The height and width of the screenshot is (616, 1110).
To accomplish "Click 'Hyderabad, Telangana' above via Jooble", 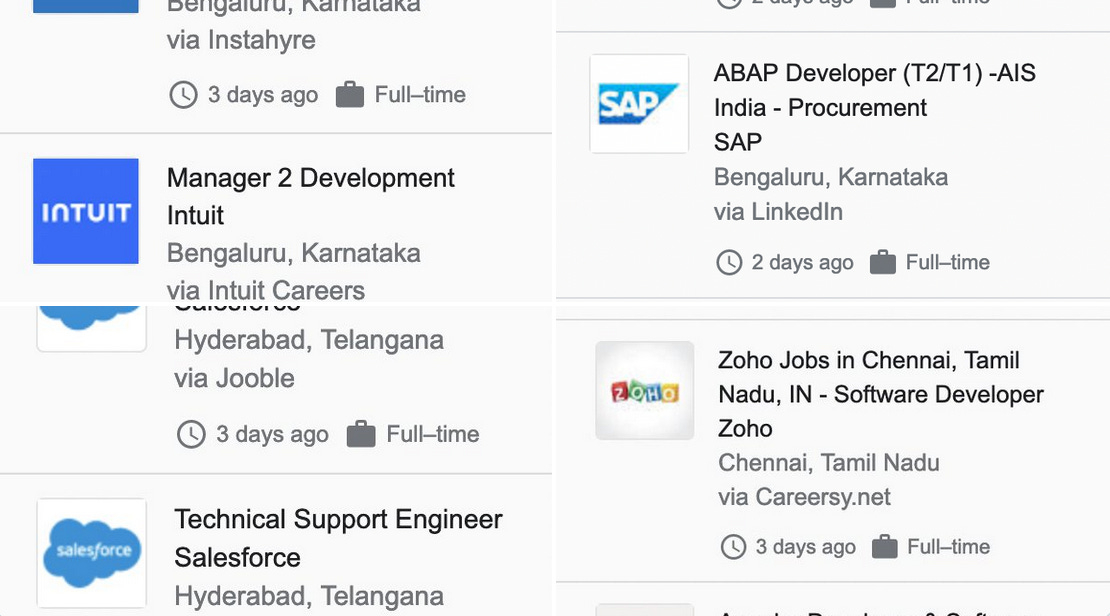I will [x=309, y=340].
